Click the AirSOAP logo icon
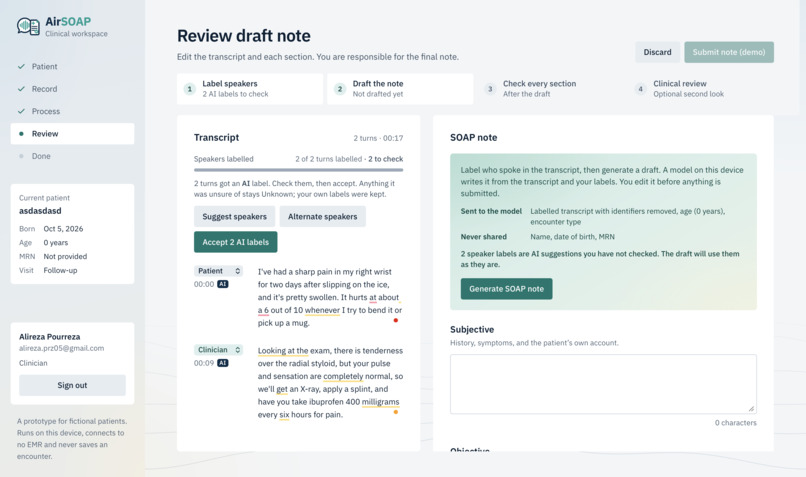This screenshot has width=806, height=477. pyautogui.click(x=28, y=26)
